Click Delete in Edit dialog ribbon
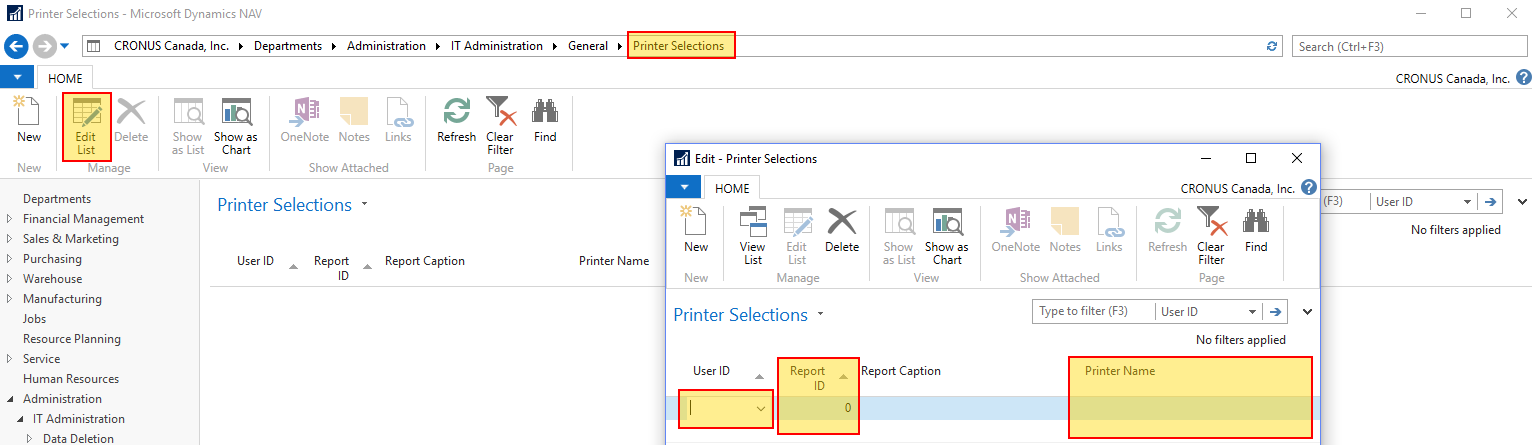Screen dimensions: 1532x445 point(842,230)
